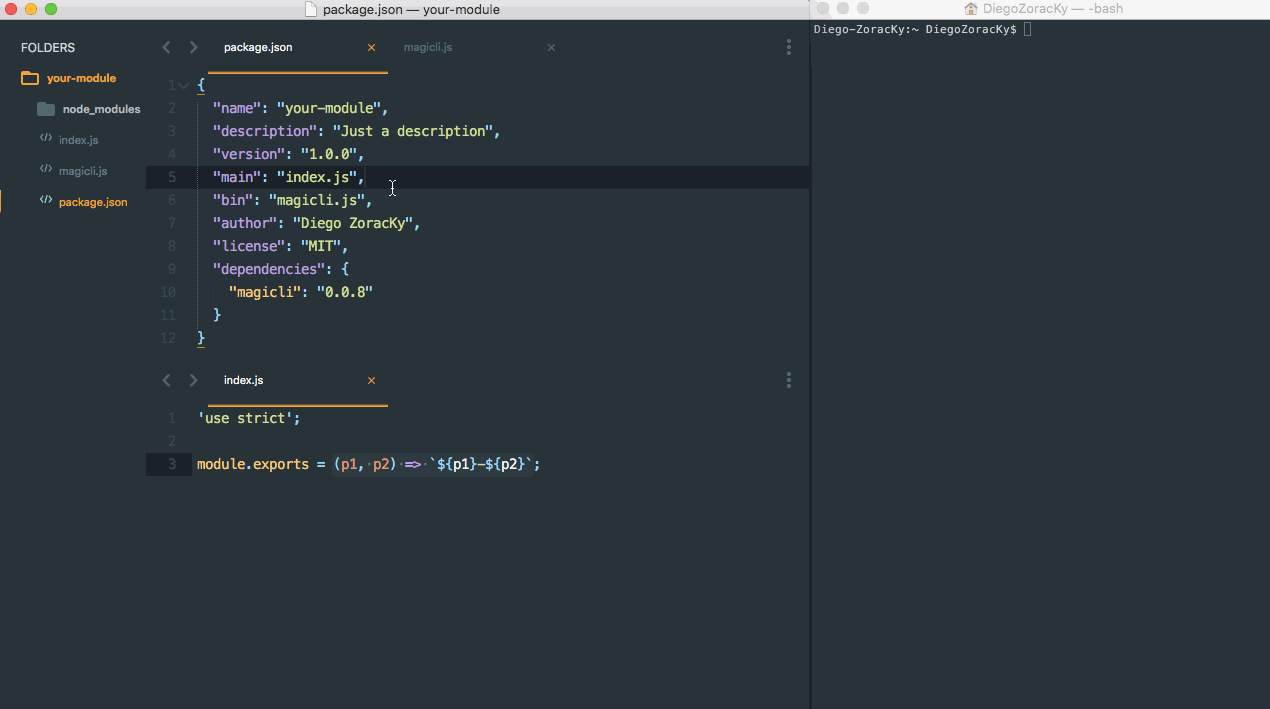Image resolution: width=1270 pixels, height=709 pixels.
Task: Click the back navigation arrow in top tab bar
Action: 166,46
